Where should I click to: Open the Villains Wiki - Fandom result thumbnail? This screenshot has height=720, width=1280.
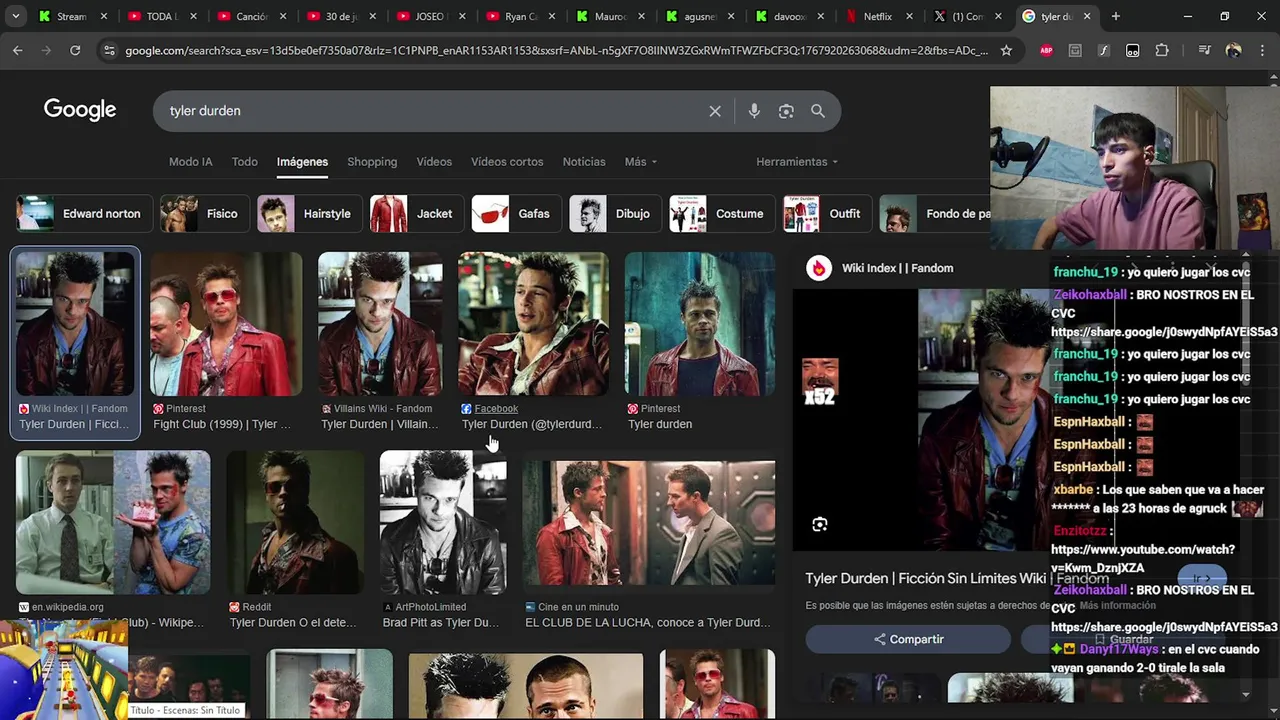(x=380, y=324)
